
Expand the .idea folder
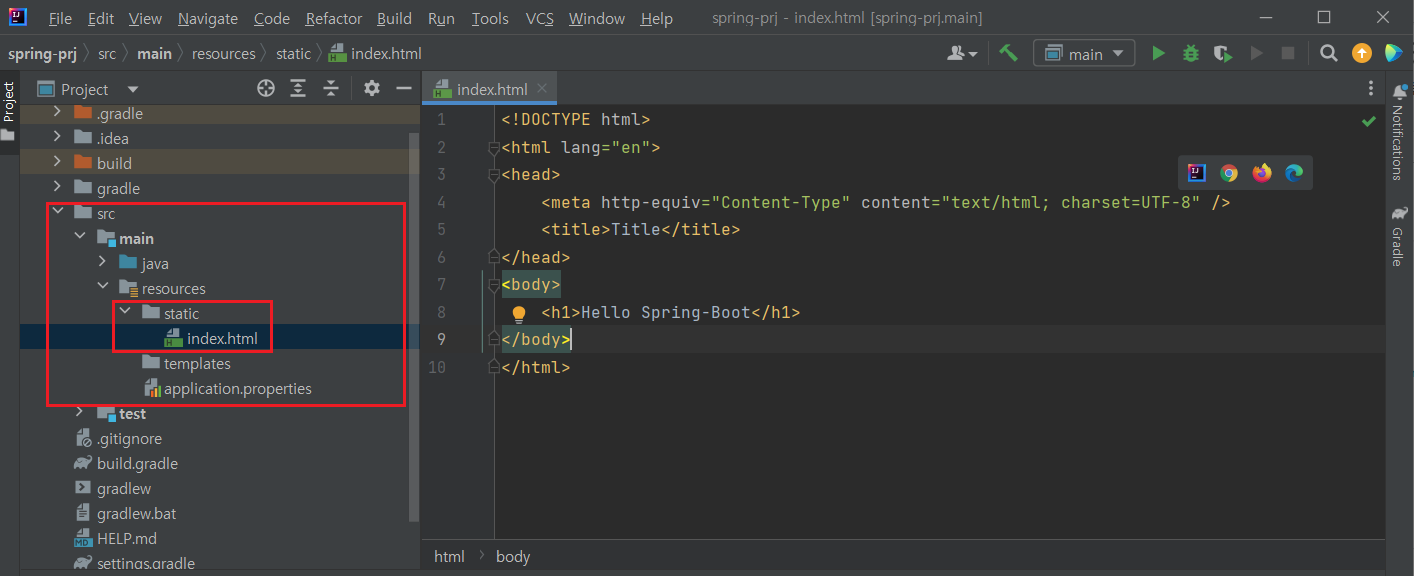pyautogui.click(x=56, y=138)
